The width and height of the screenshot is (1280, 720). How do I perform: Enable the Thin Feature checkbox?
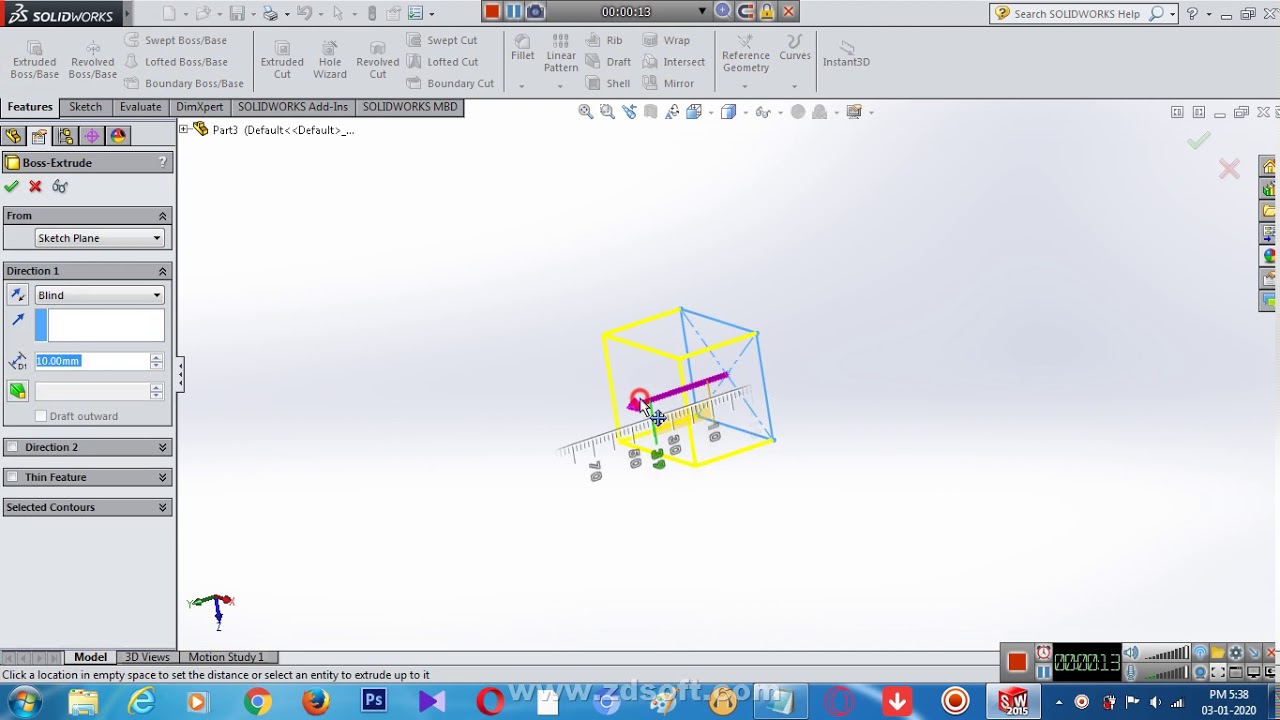12,477
